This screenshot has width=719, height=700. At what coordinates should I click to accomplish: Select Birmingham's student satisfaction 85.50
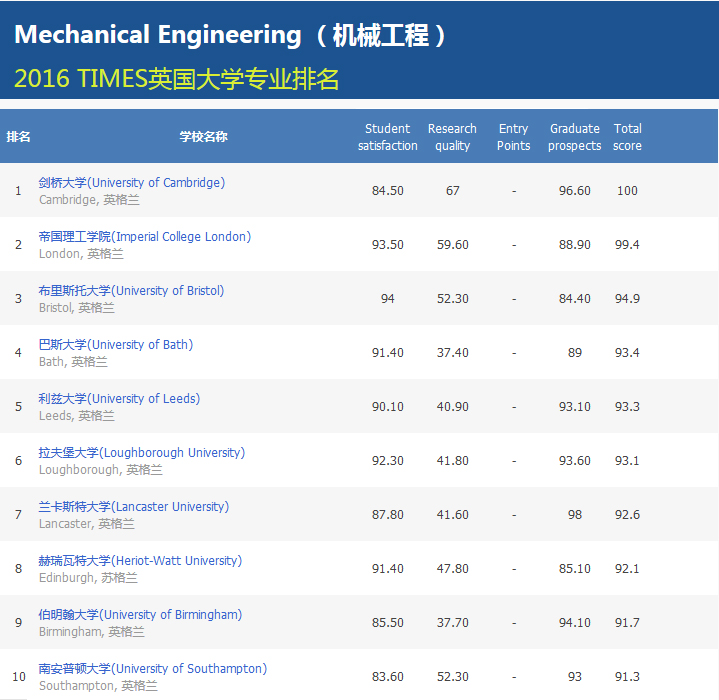pyautogui.click(x=387, y=623)
